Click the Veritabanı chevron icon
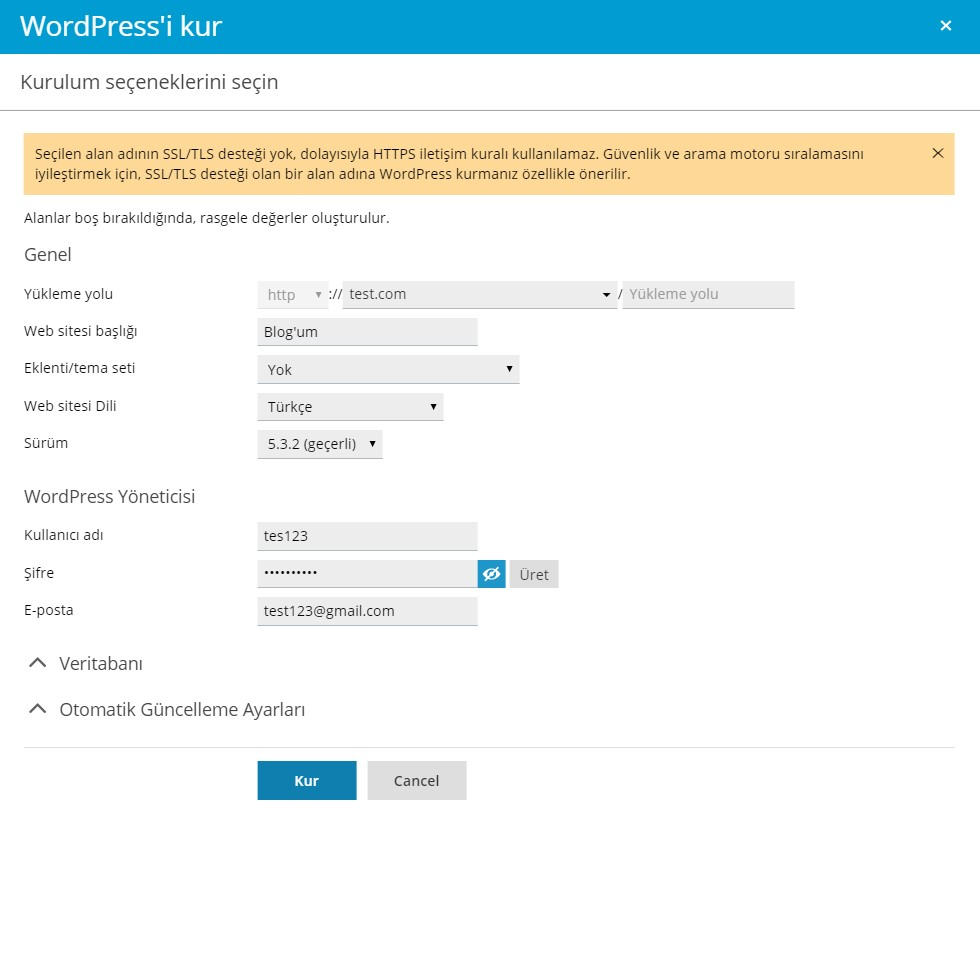 point(38,662)
